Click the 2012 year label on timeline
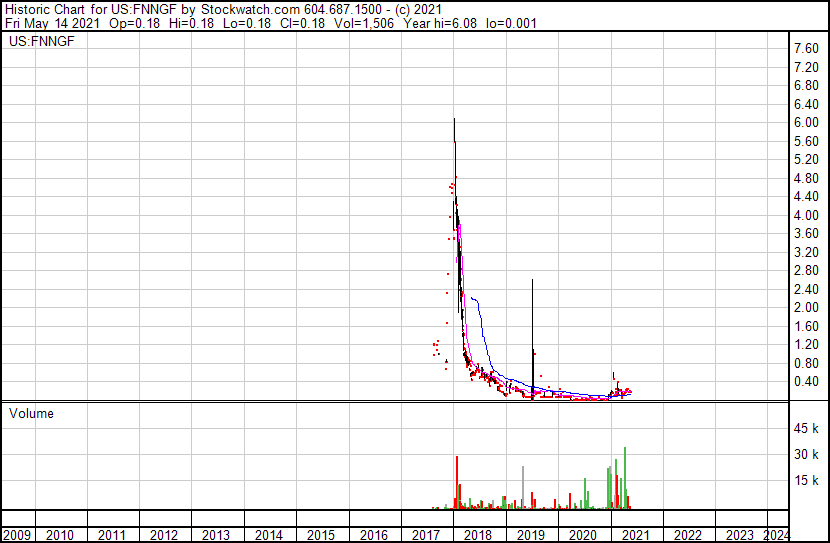This screenshot has height=543, width=830. (164, 535)
